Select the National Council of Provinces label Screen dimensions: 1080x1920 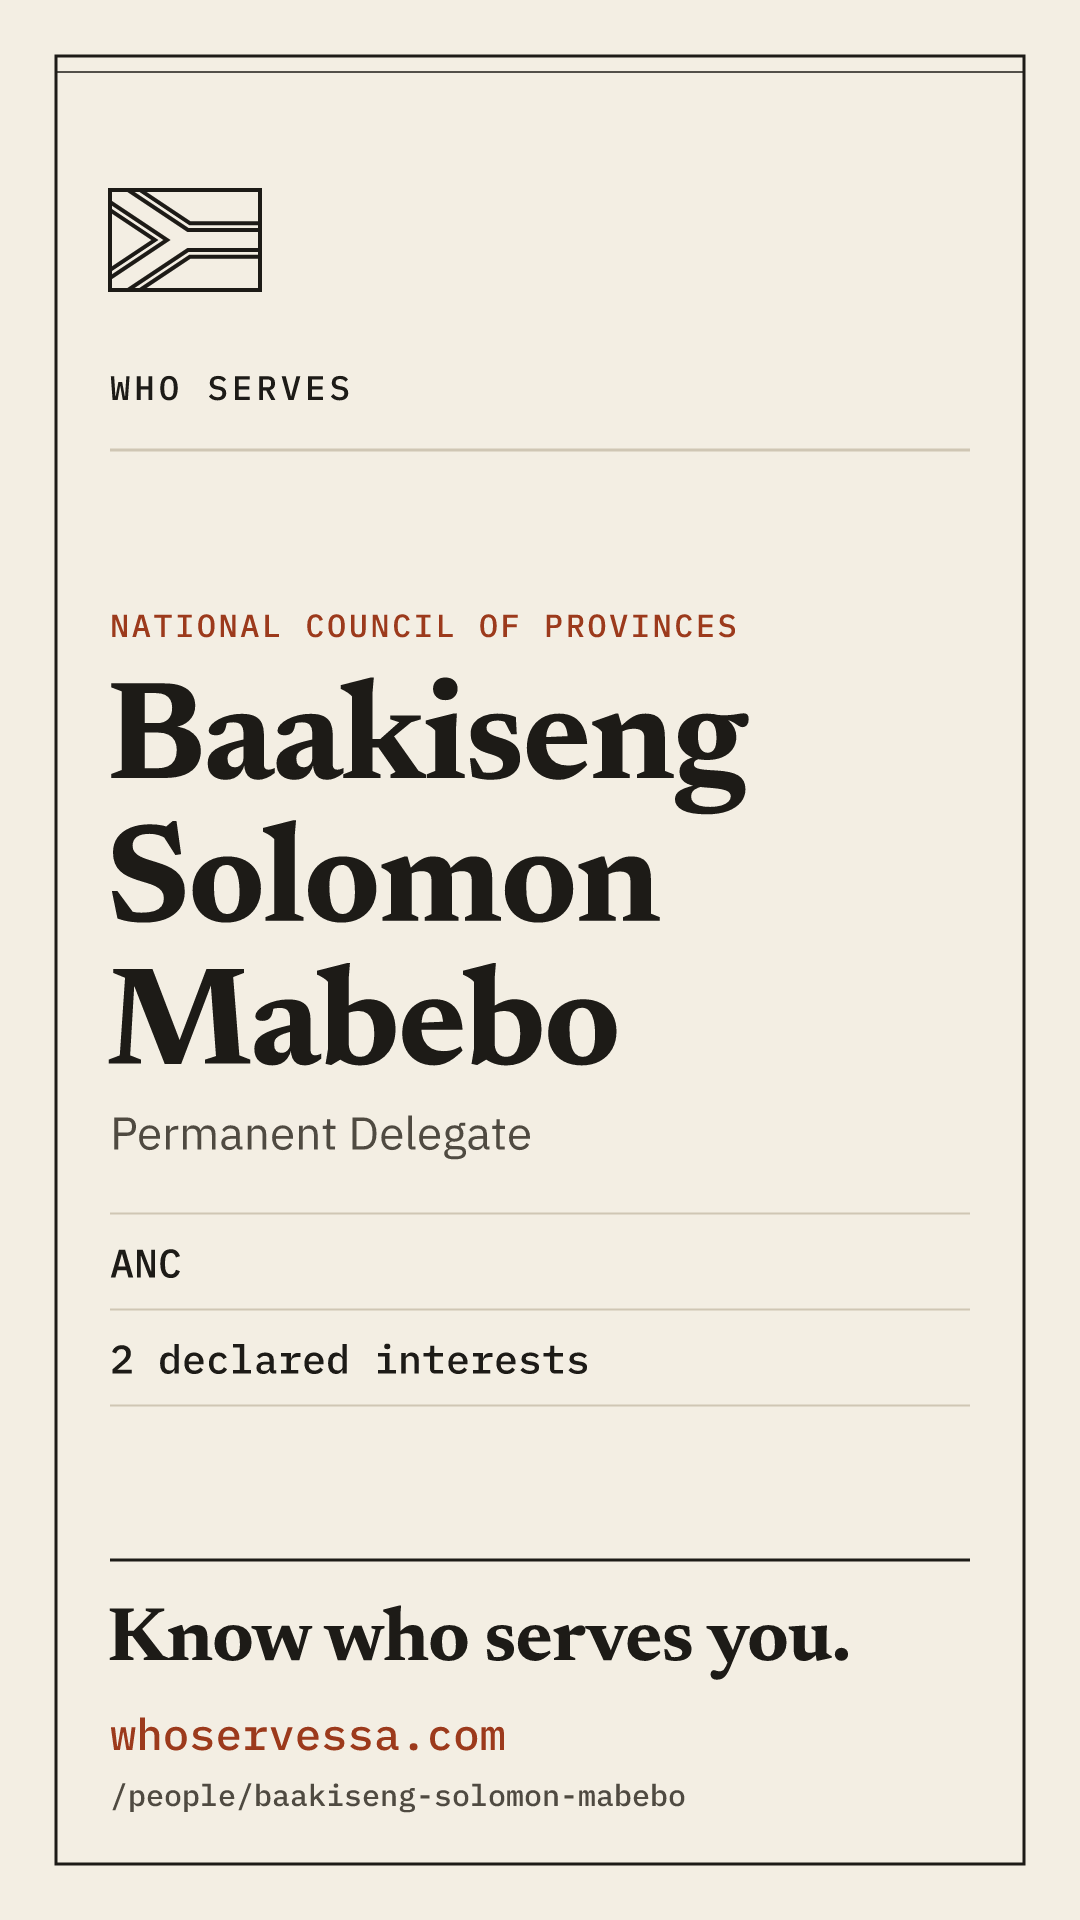tap(424, 627)
